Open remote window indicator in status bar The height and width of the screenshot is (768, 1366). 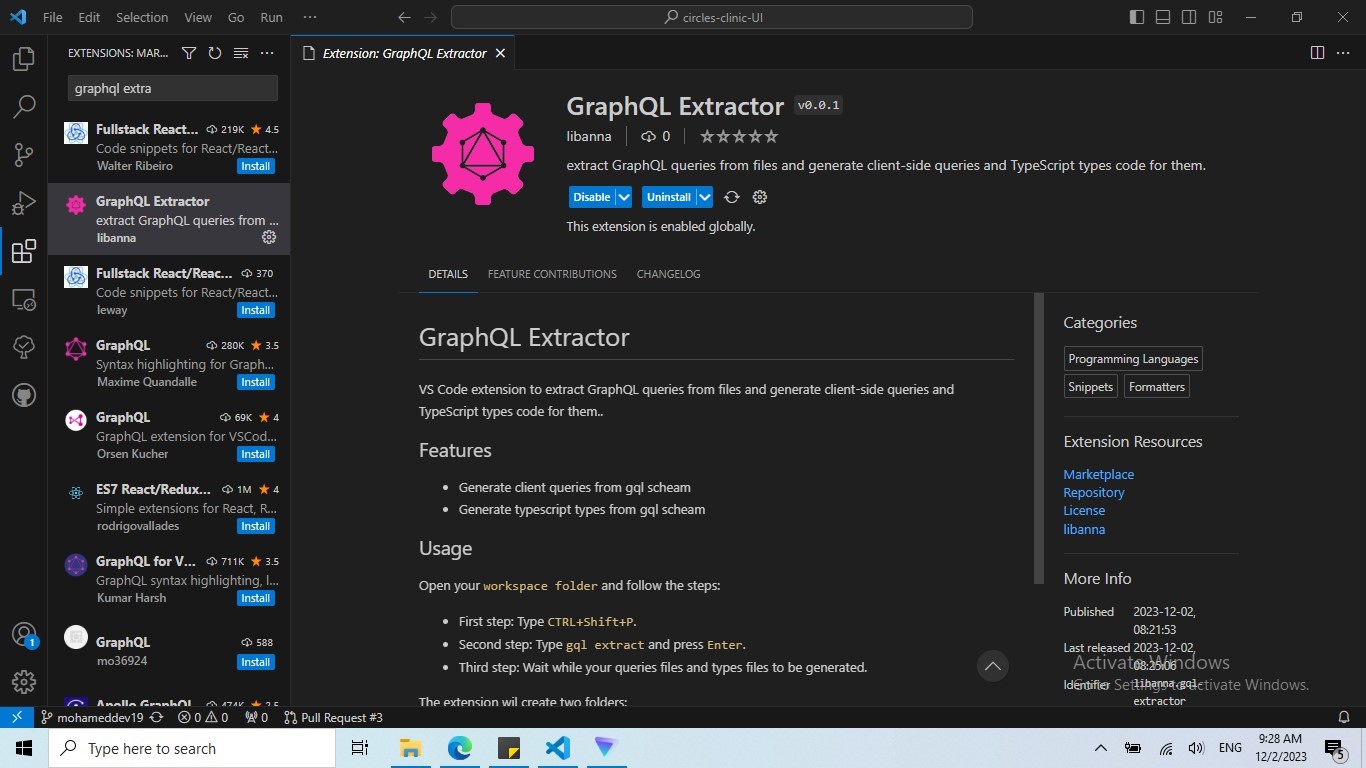tap(17, 717)
